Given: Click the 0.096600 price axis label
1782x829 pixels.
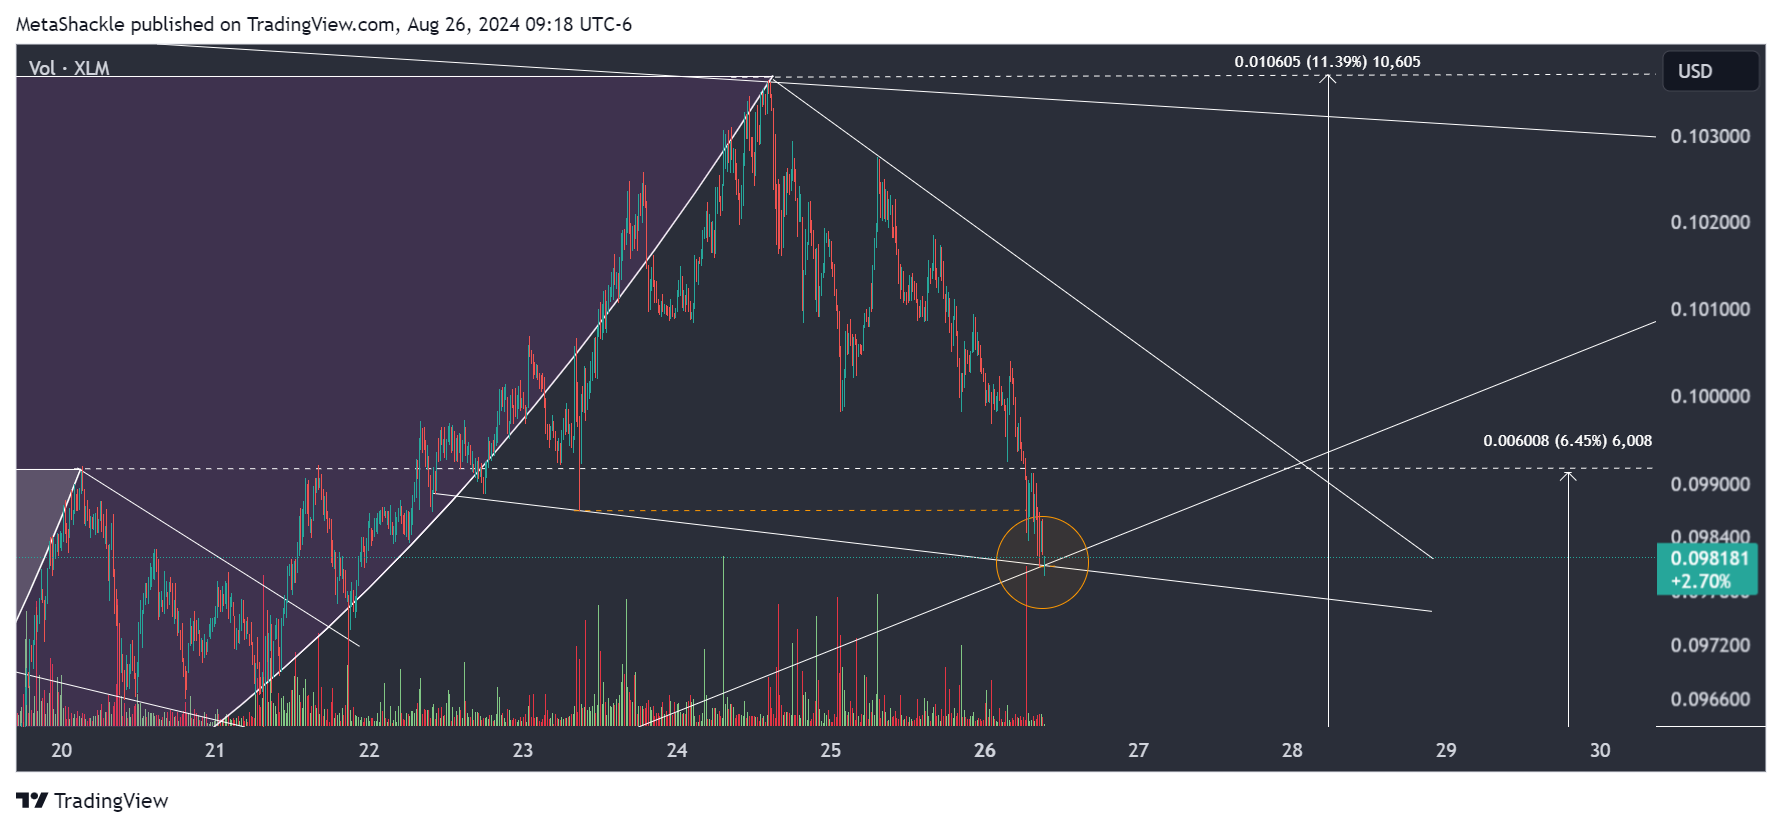Looking at the screenshot, I should (x=1710, y=699).
